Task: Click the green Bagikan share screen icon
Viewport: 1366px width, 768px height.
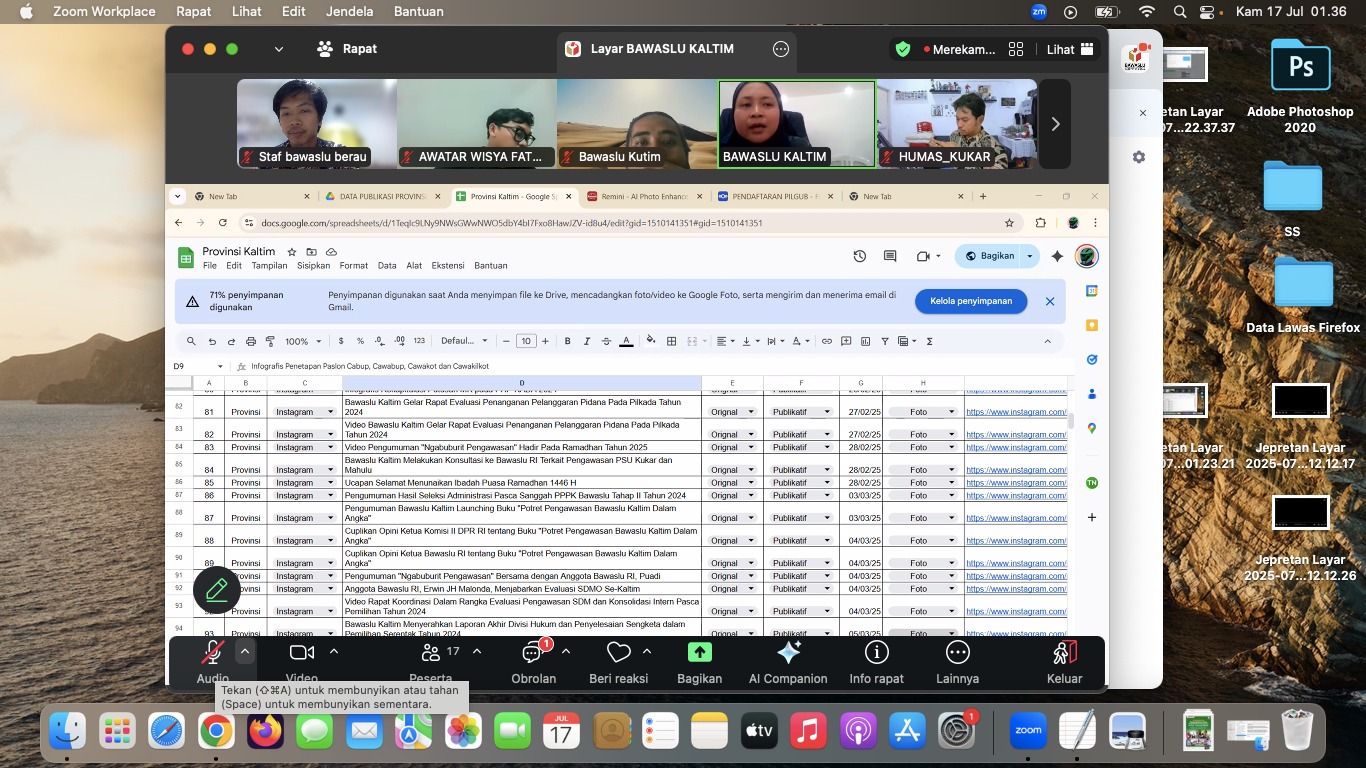Action: (699, 652)
